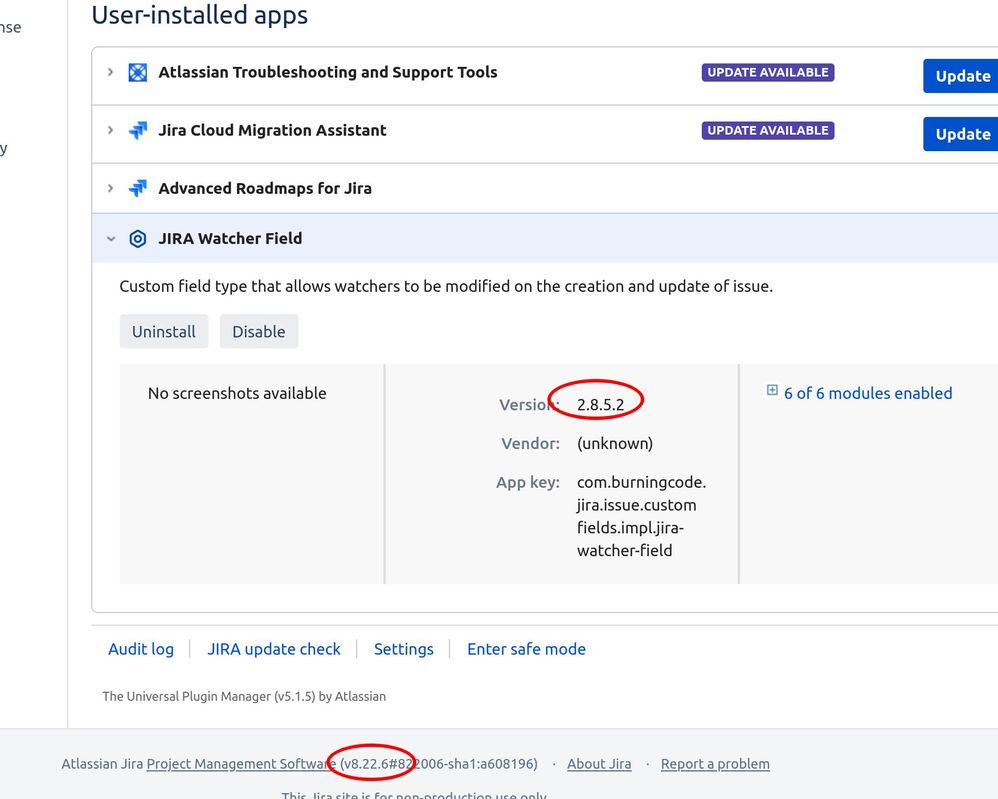Image resolution: width=998 pixels, height=799 pixels.
Task: Click the UPDATE AVAILABLE badge for Troubleshooting Tools
Action: 768,72
